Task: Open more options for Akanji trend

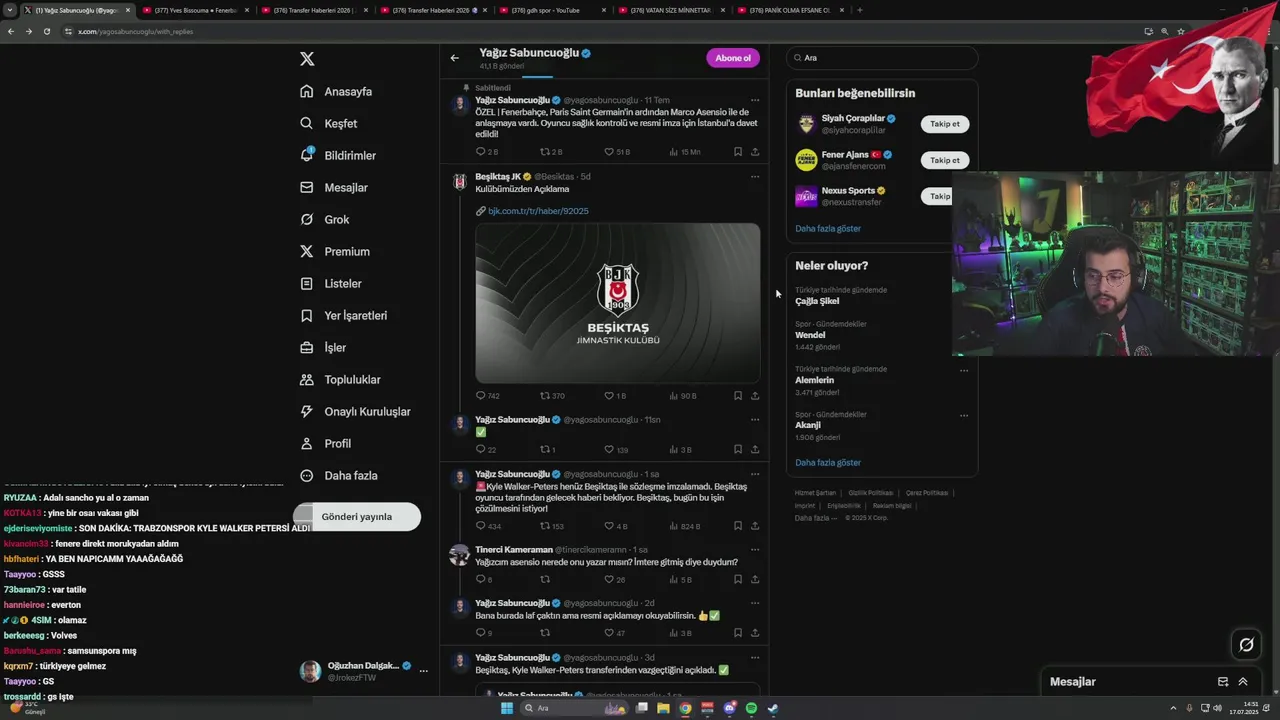Action: pos(964,415)
